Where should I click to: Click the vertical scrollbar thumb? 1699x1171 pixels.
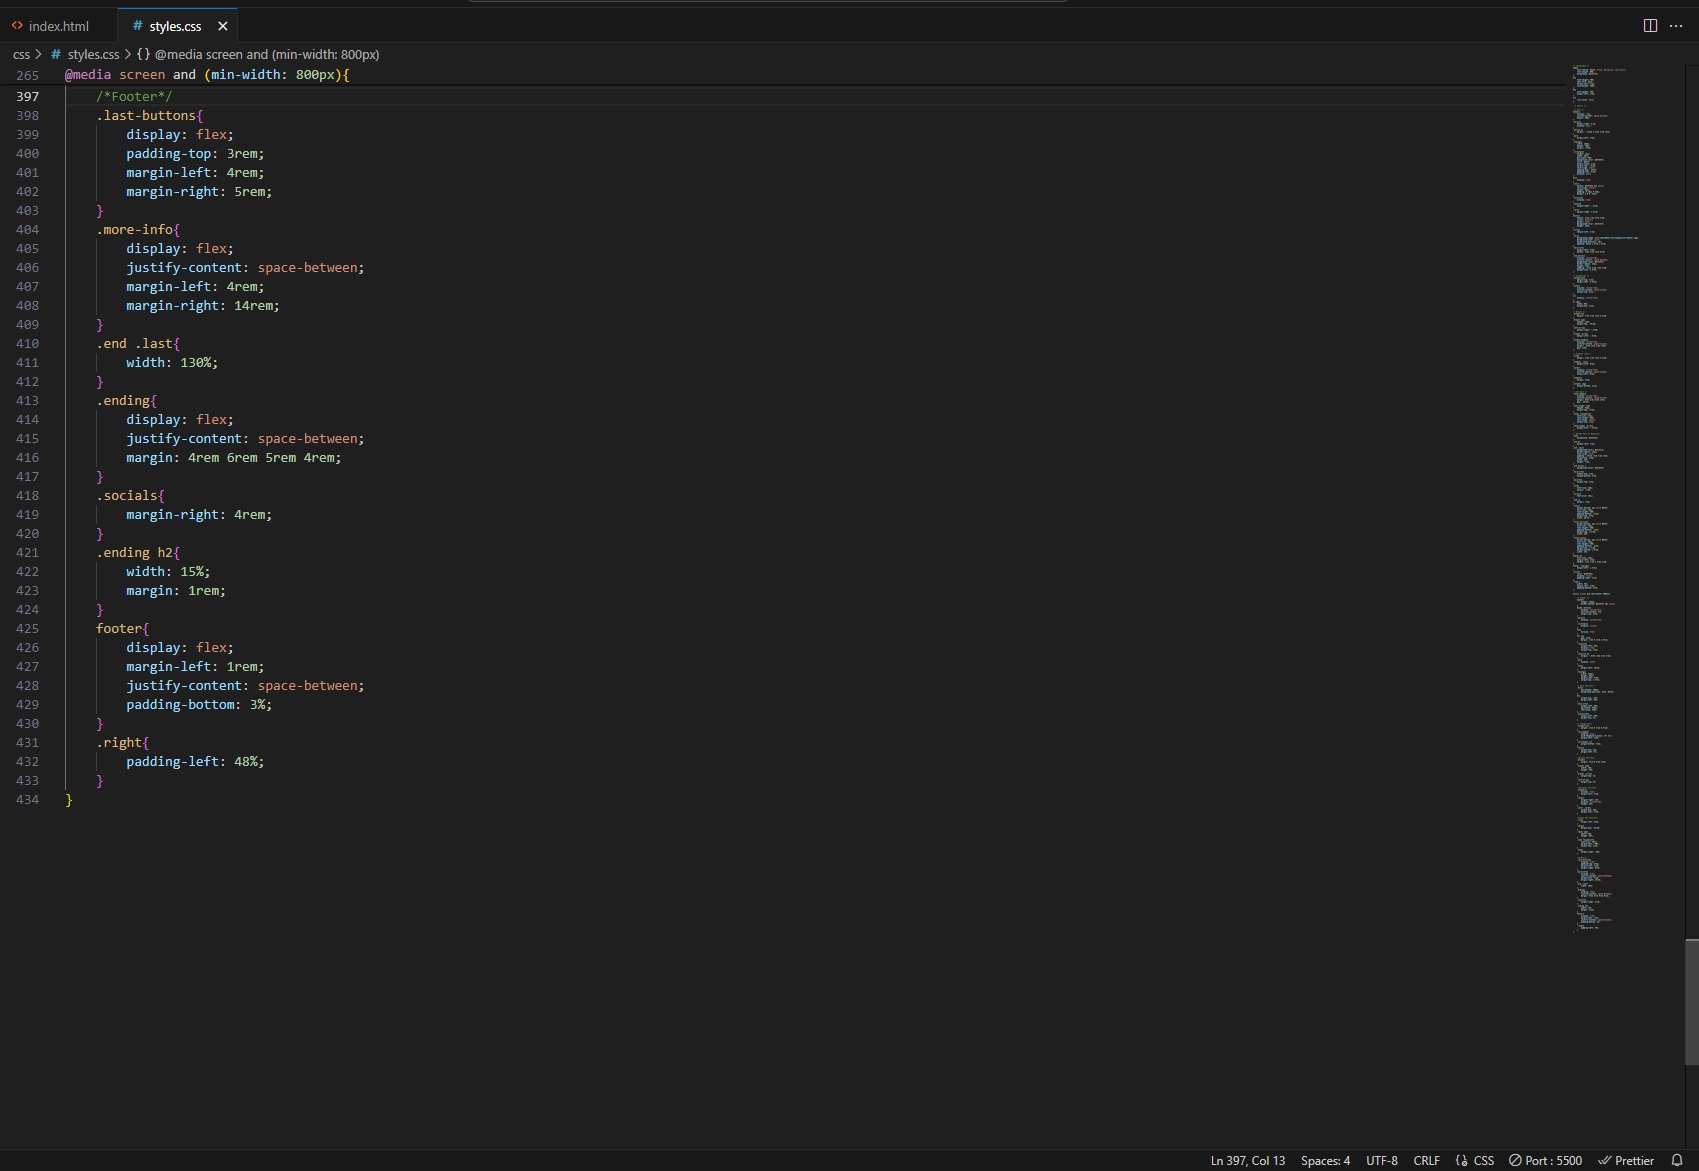pyautogui.click(x=1691, y=1001)
